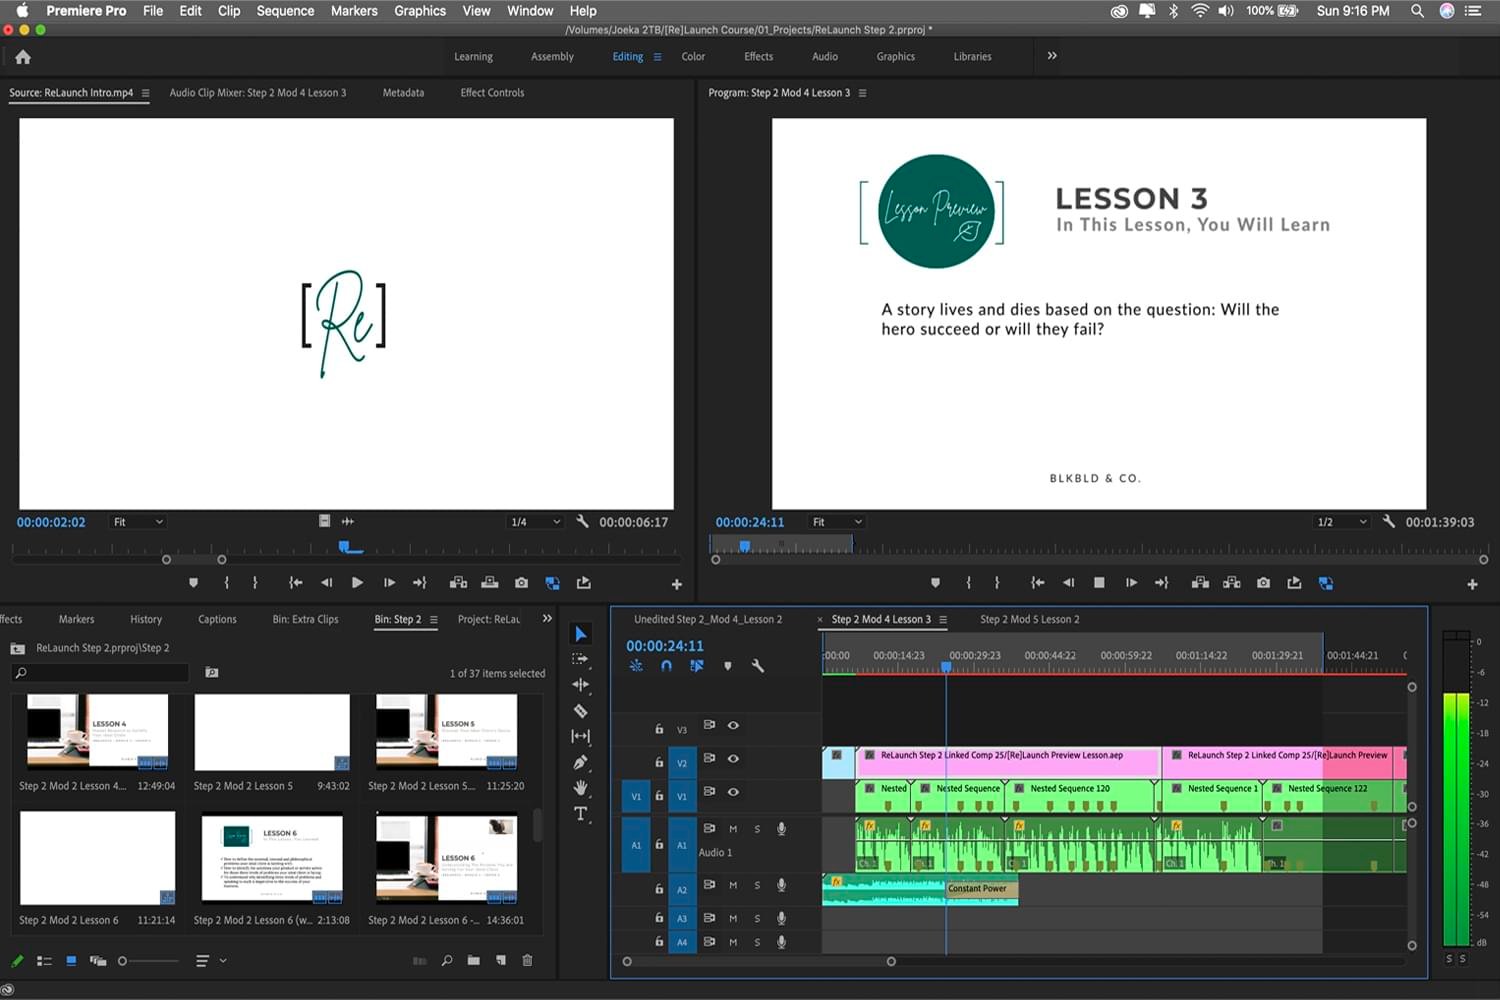Click the trash icon in bin panel
This screenshot has width=1500, height=1000.
(527, 961)
